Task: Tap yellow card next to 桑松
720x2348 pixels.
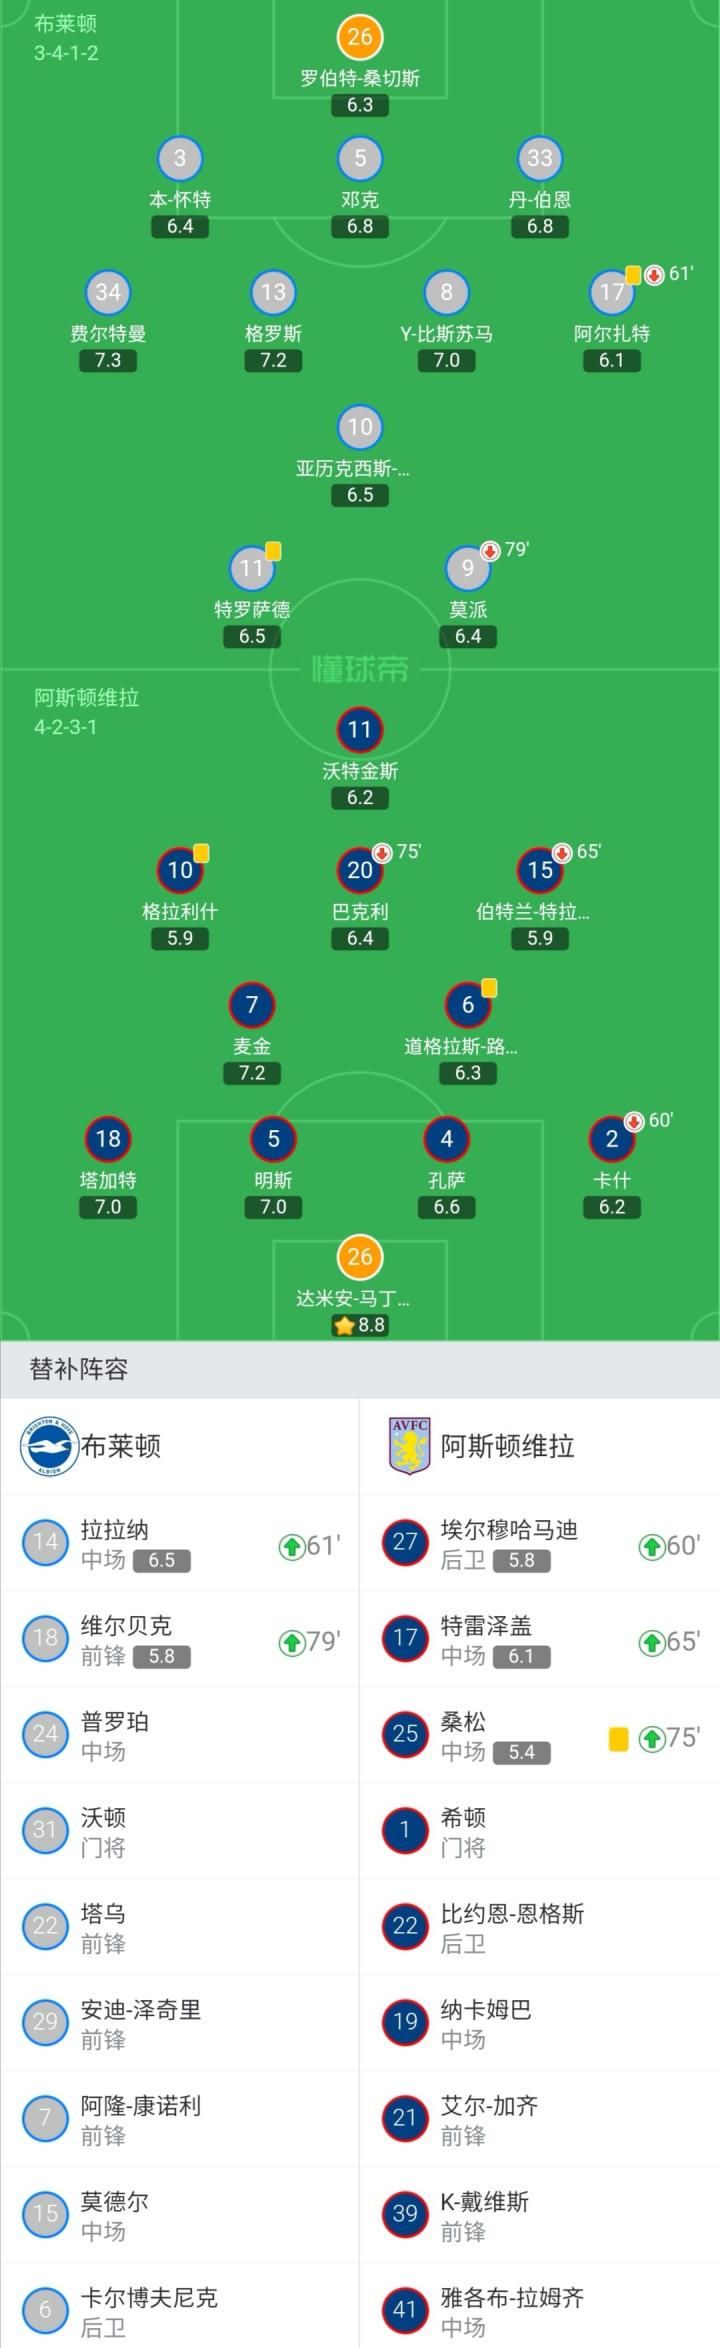Action: [618, 1740]
